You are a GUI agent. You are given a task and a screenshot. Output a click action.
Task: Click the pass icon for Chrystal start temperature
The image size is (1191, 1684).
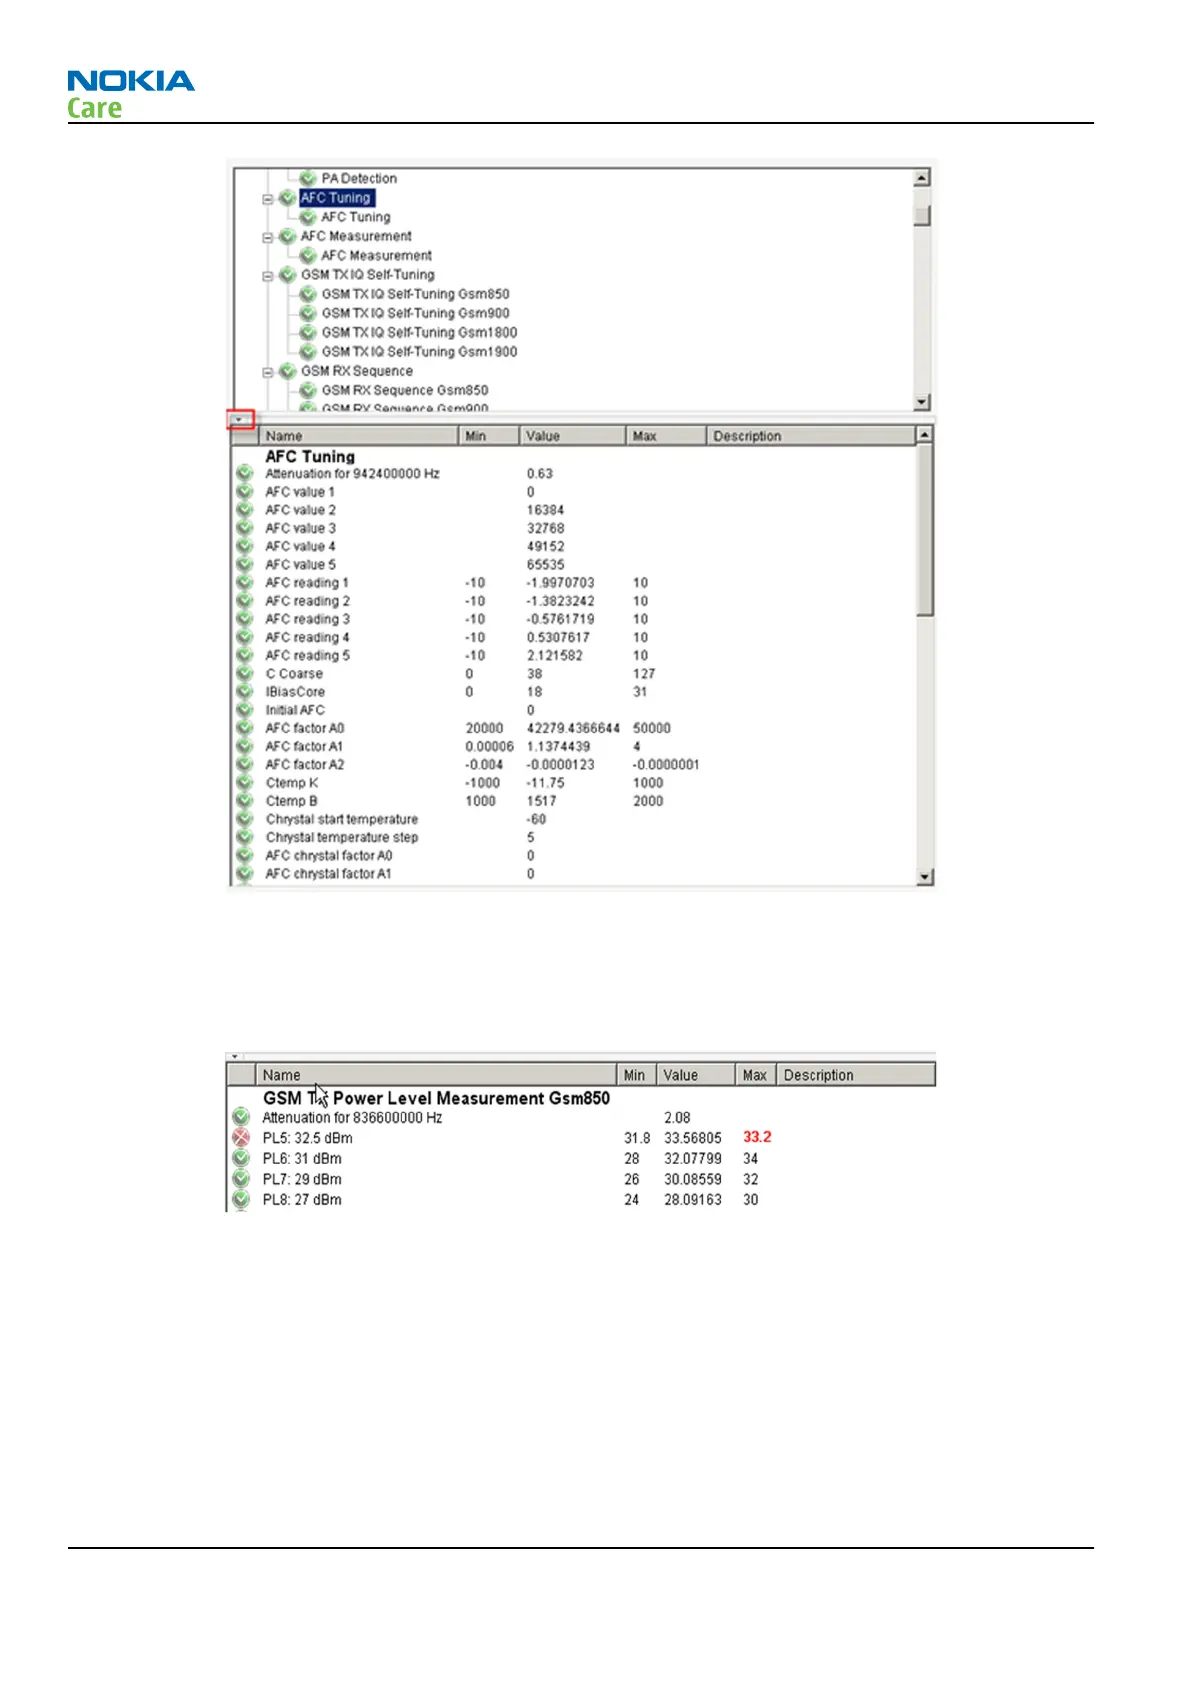(x=244, y=819)
